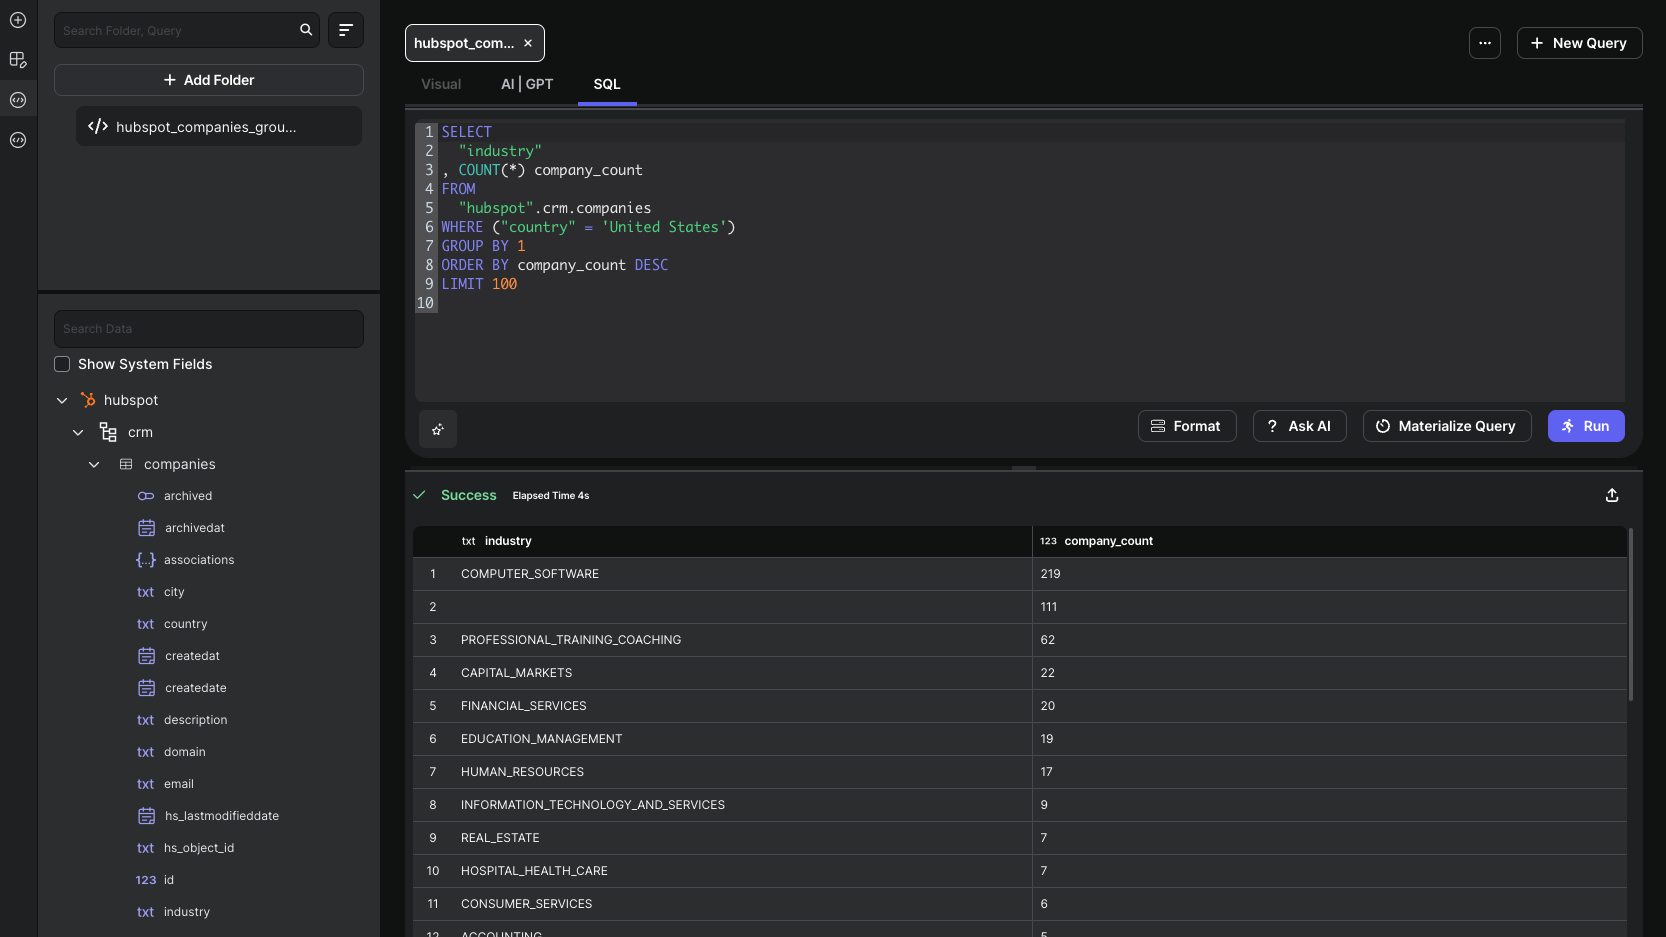Screen dimensions: 1666x937
Task: Click the sort/filter icon beside folder search
Action: [x=346, y=30]
